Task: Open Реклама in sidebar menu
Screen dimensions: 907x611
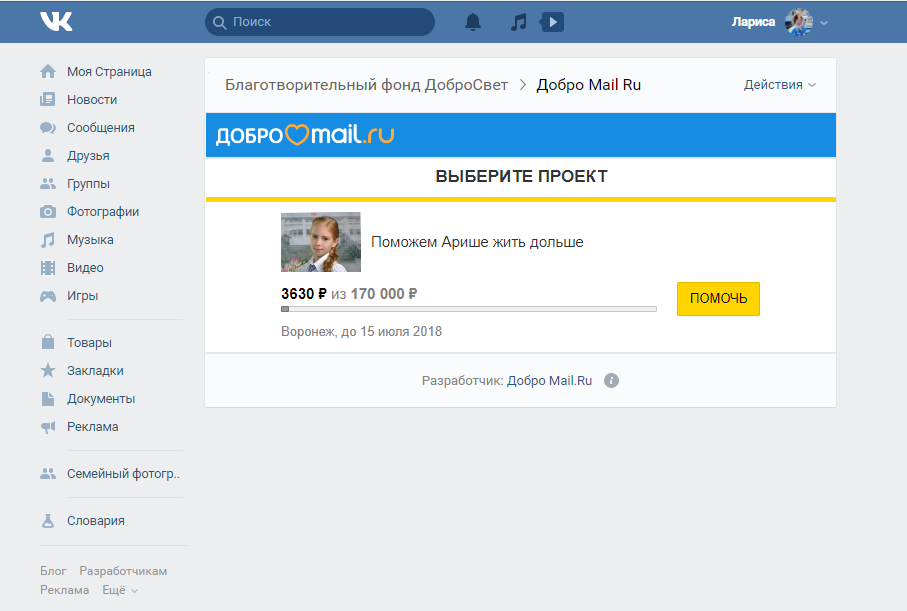Action: click(x=93, y=426)
